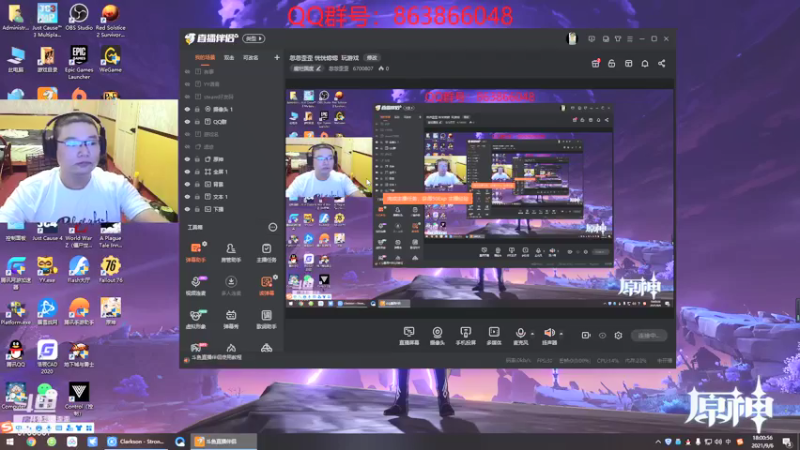Click the share icon in top-right toolbar
Viewport: 800px width, 450px height.
point(662,63)
